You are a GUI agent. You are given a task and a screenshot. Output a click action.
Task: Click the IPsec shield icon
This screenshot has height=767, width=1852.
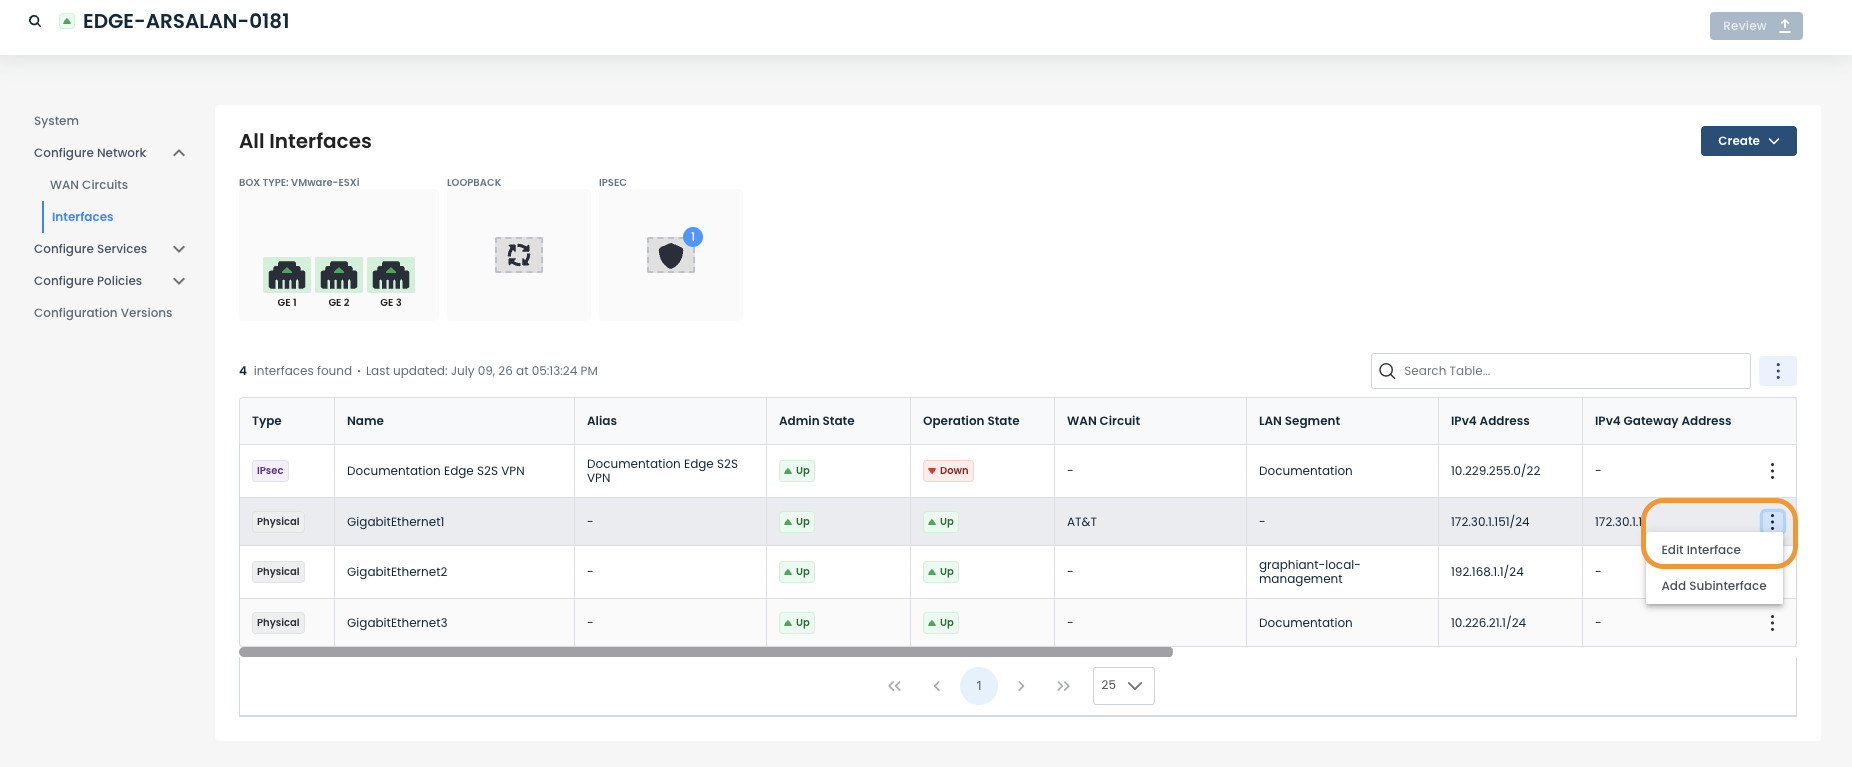pos(671,256)
